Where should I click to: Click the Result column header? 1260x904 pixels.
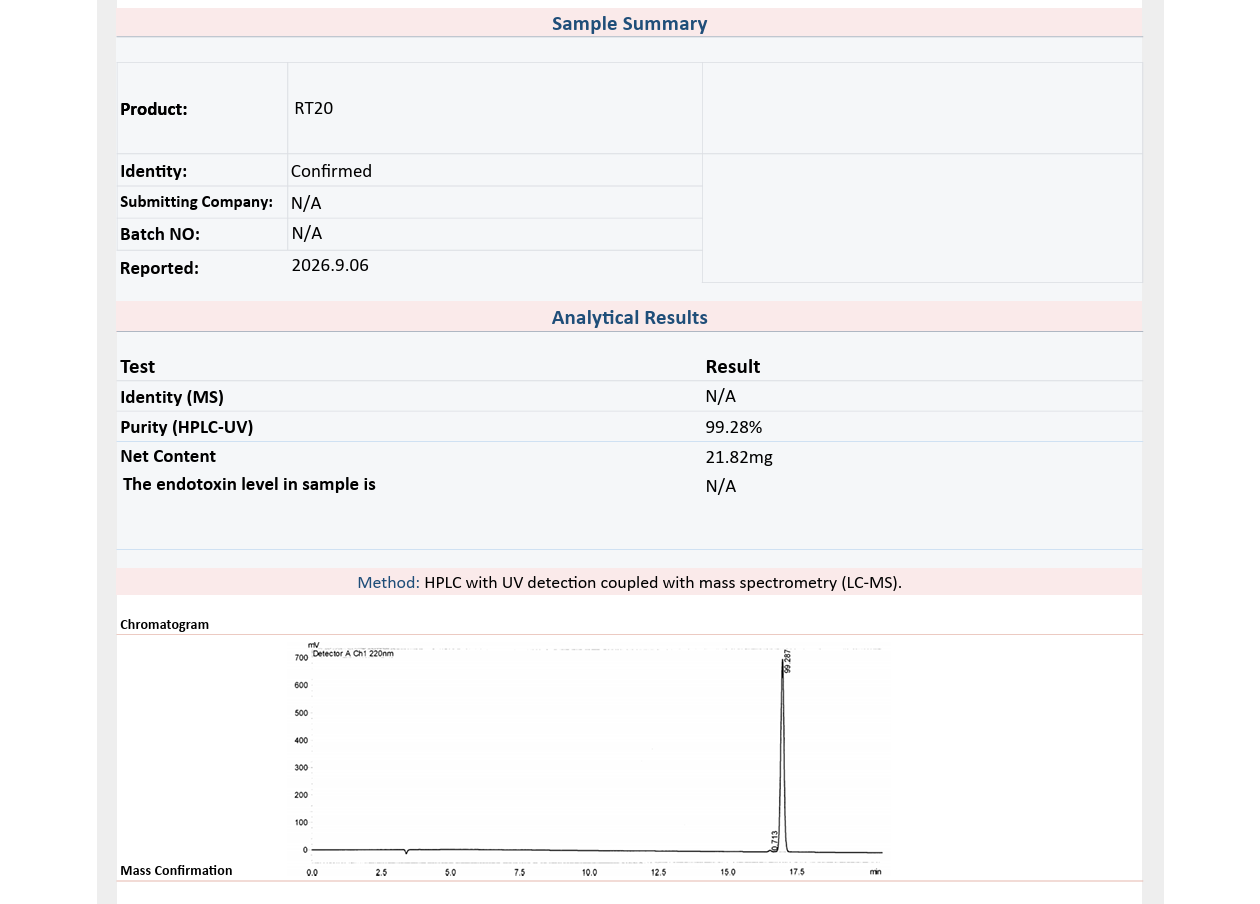pos(732,366)
